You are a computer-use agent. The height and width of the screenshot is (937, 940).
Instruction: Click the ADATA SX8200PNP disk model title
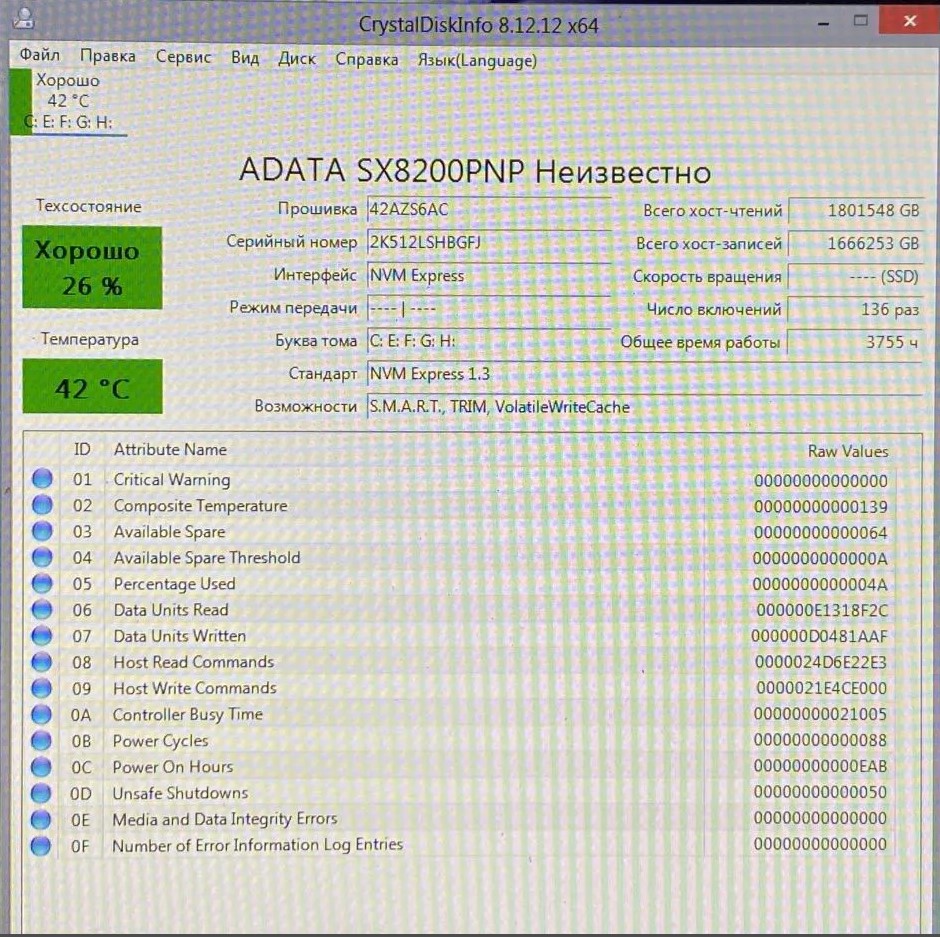pos(475,170)
